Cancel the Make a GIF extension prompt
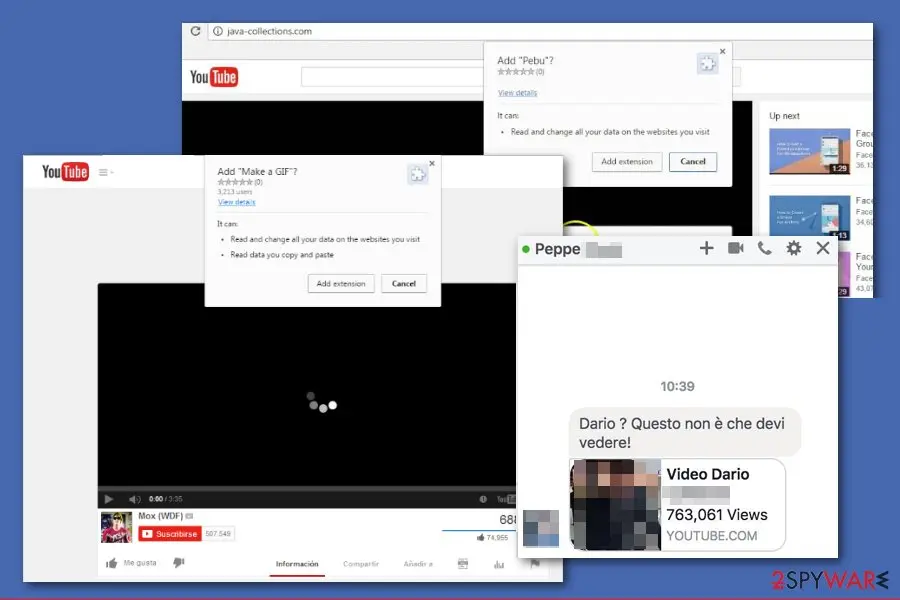 [x=404, y=284]
